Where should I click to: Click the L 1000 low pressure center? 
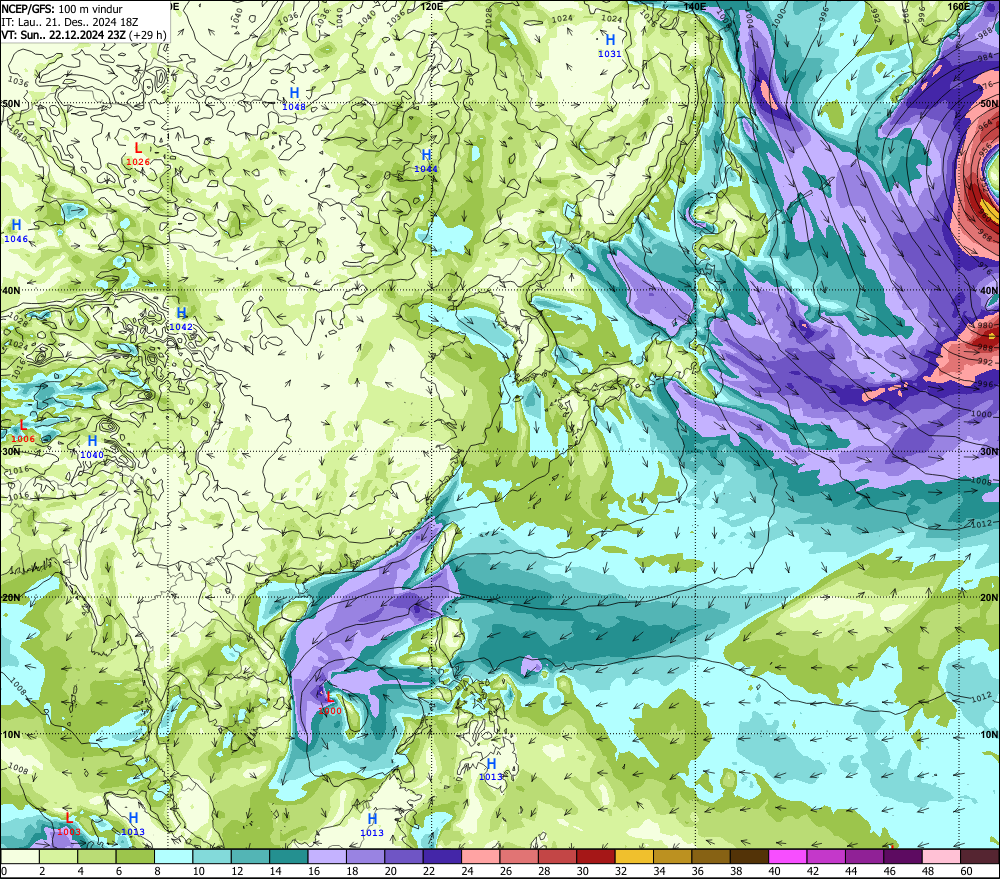(x=330, y=703)
